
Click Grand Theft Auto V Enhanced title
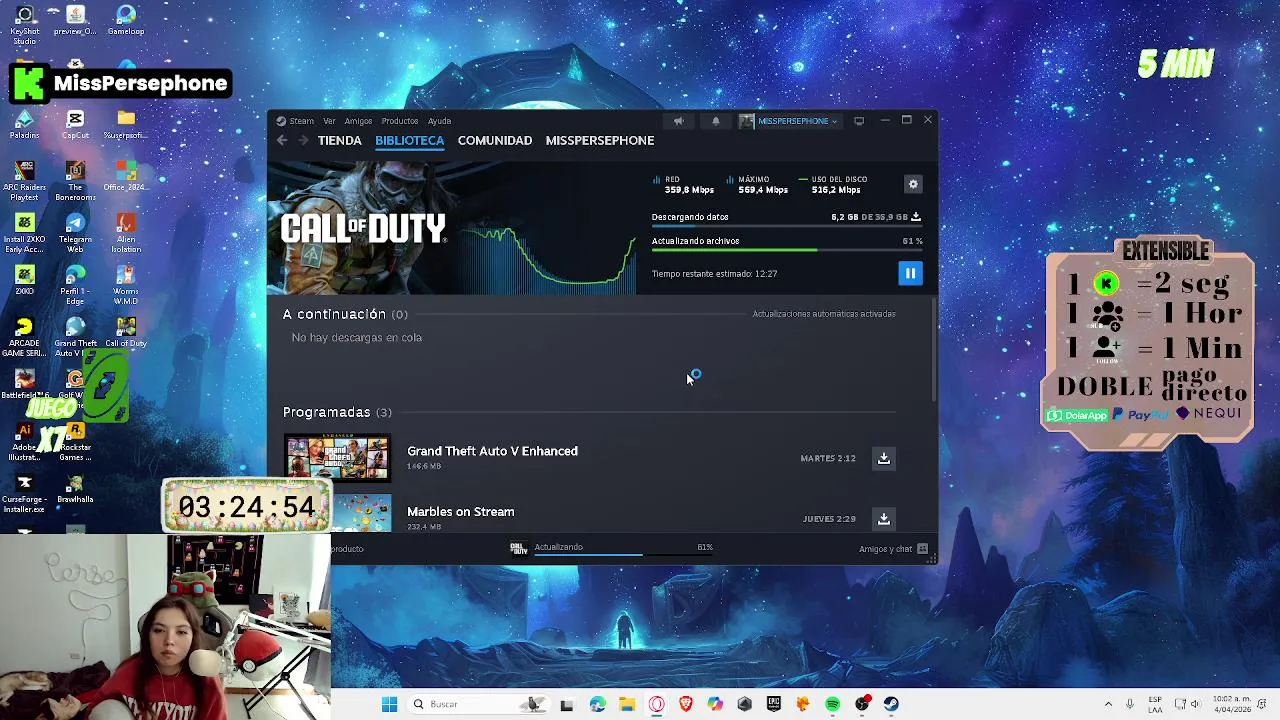tap(492, 451)
